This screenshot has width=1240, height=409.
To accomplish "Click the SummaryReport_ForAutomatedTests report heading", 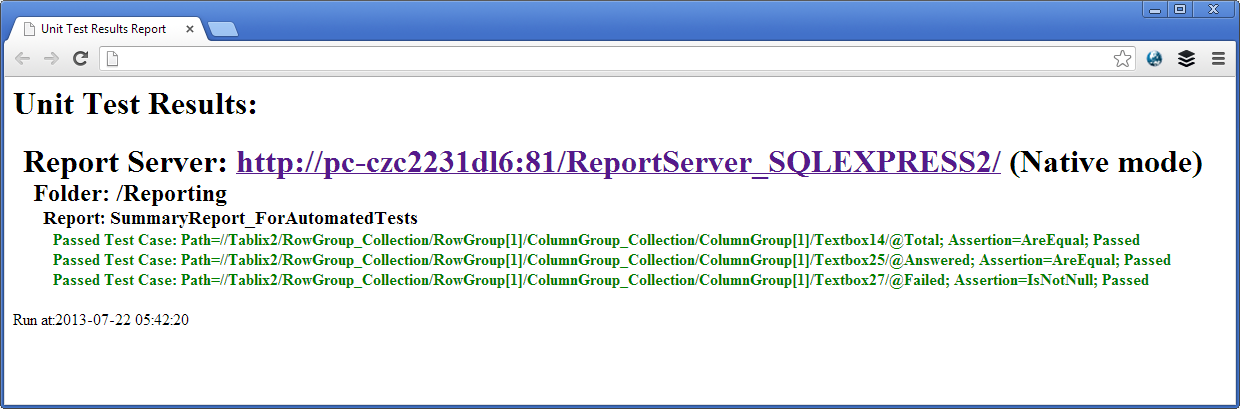I will tap(230, 217).
